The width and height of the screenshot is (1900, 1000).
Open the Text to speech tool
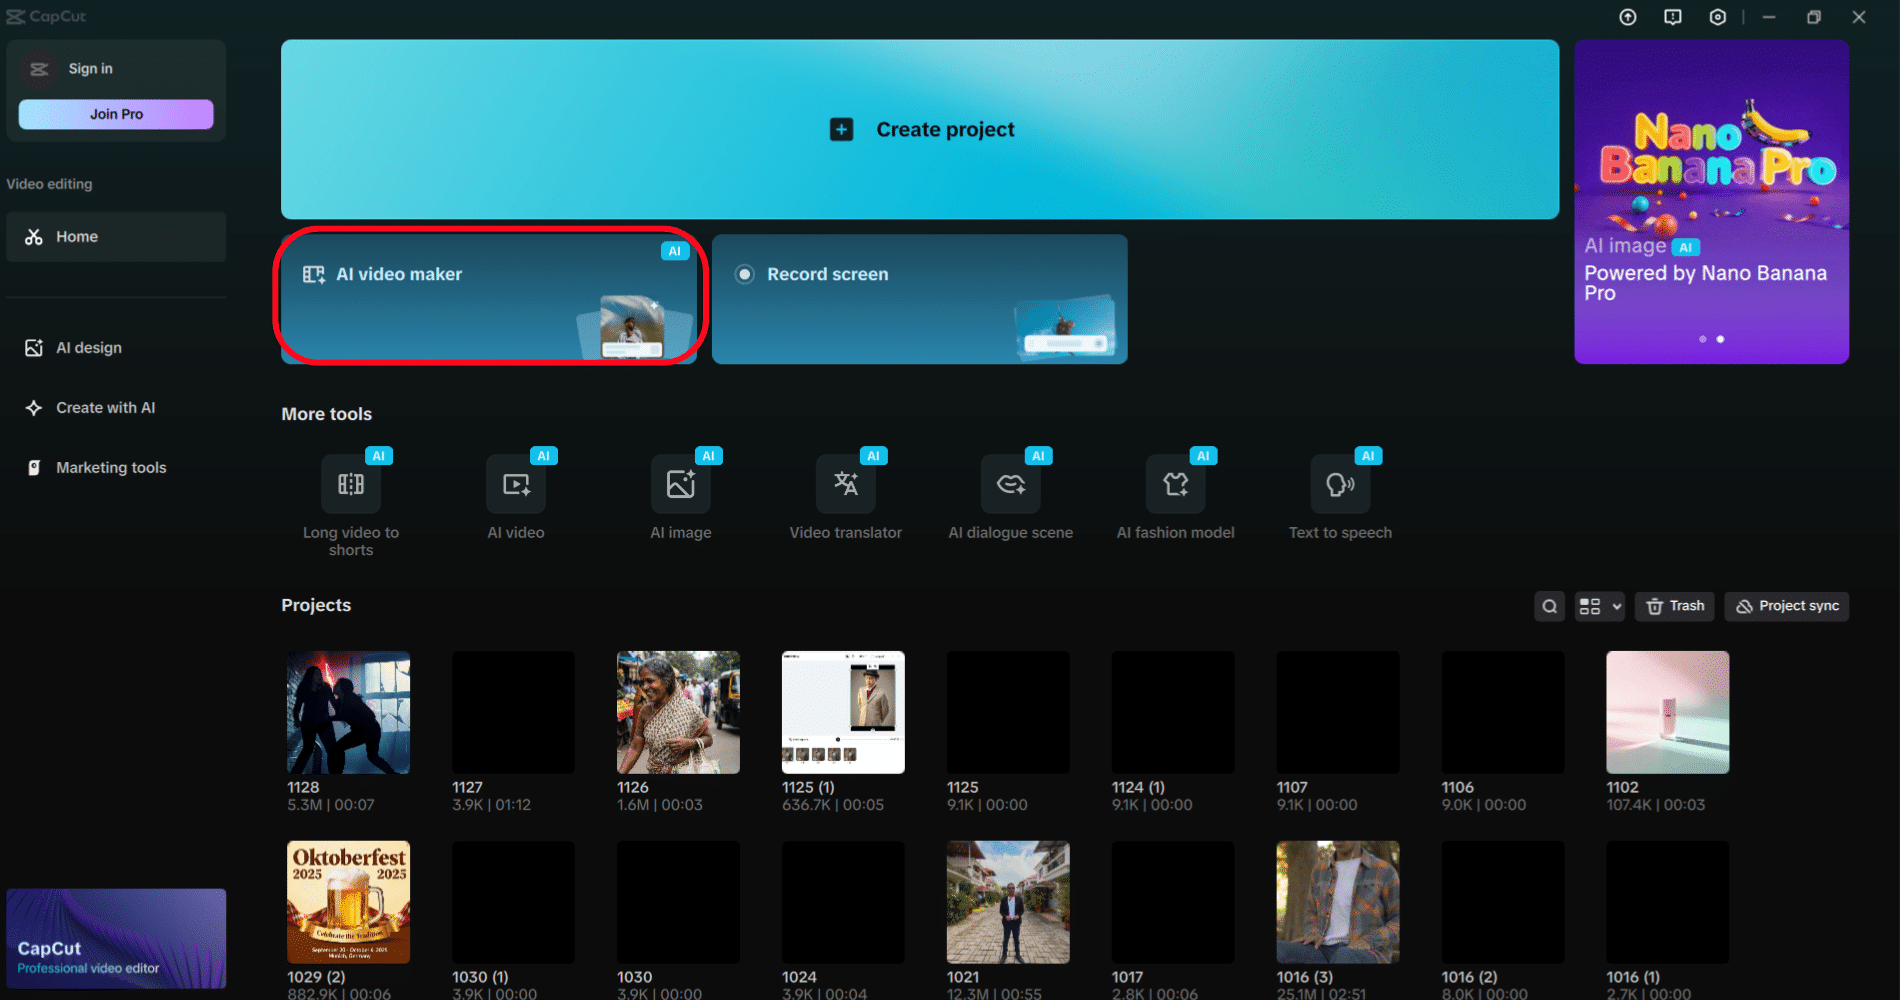click(x=1340, y=485)
